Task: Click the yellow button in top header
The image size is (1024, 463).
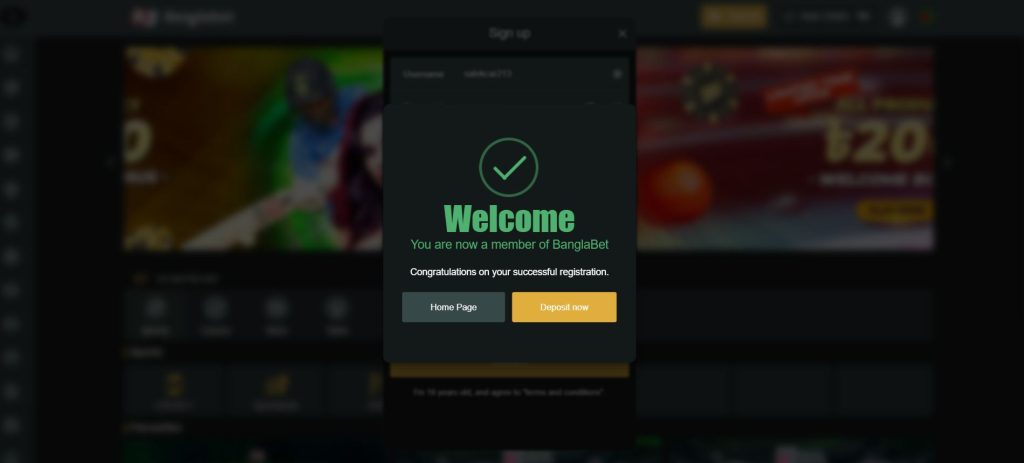Action: pos(734,17)
